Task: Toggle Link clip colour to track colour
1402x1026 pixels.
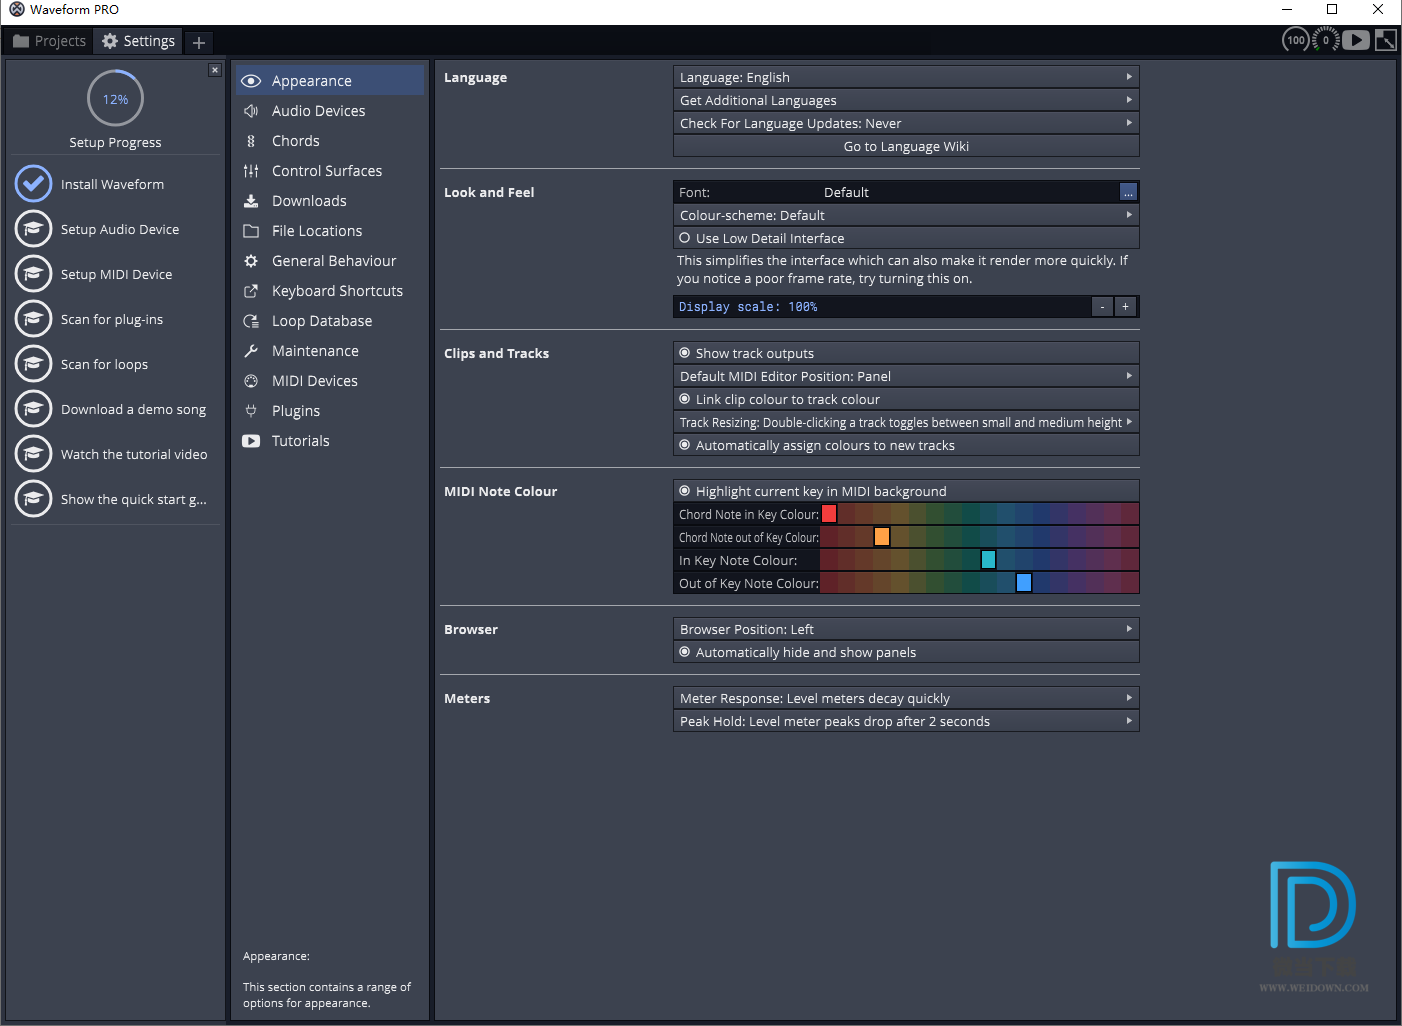Action: [906, 399]
